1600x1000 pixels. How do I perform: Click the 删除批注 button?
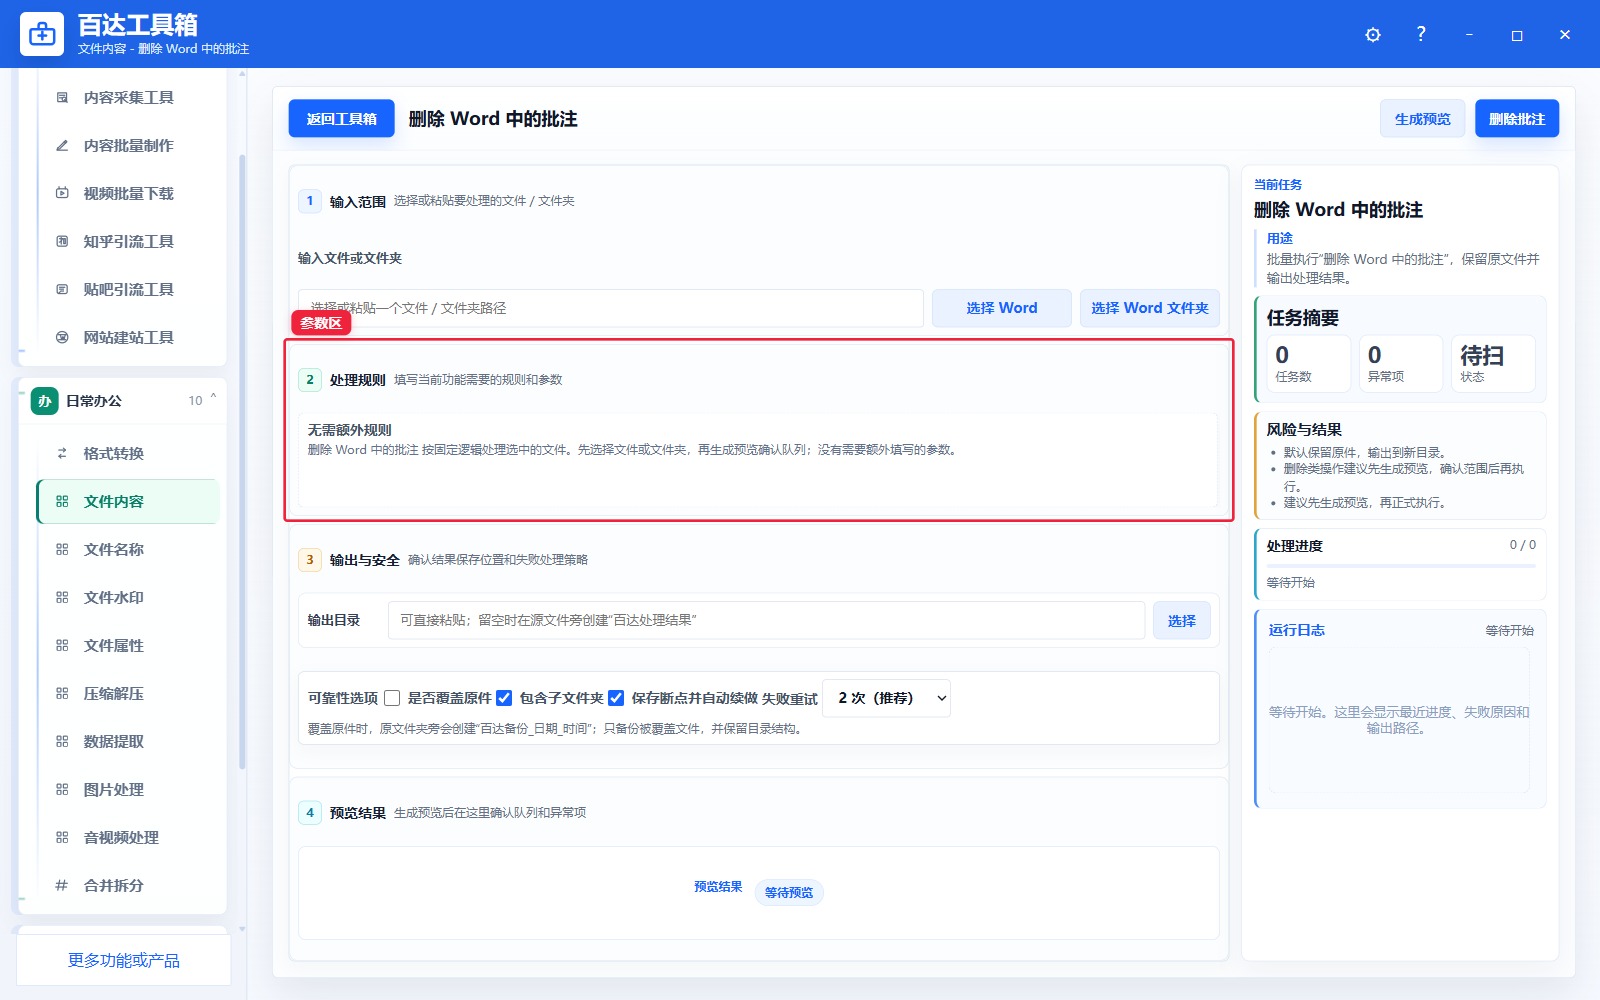(1517, 119)
